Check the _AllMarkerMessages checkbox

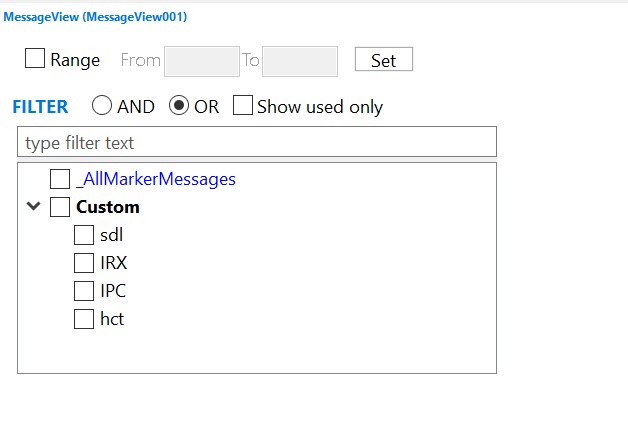point(60,179)
